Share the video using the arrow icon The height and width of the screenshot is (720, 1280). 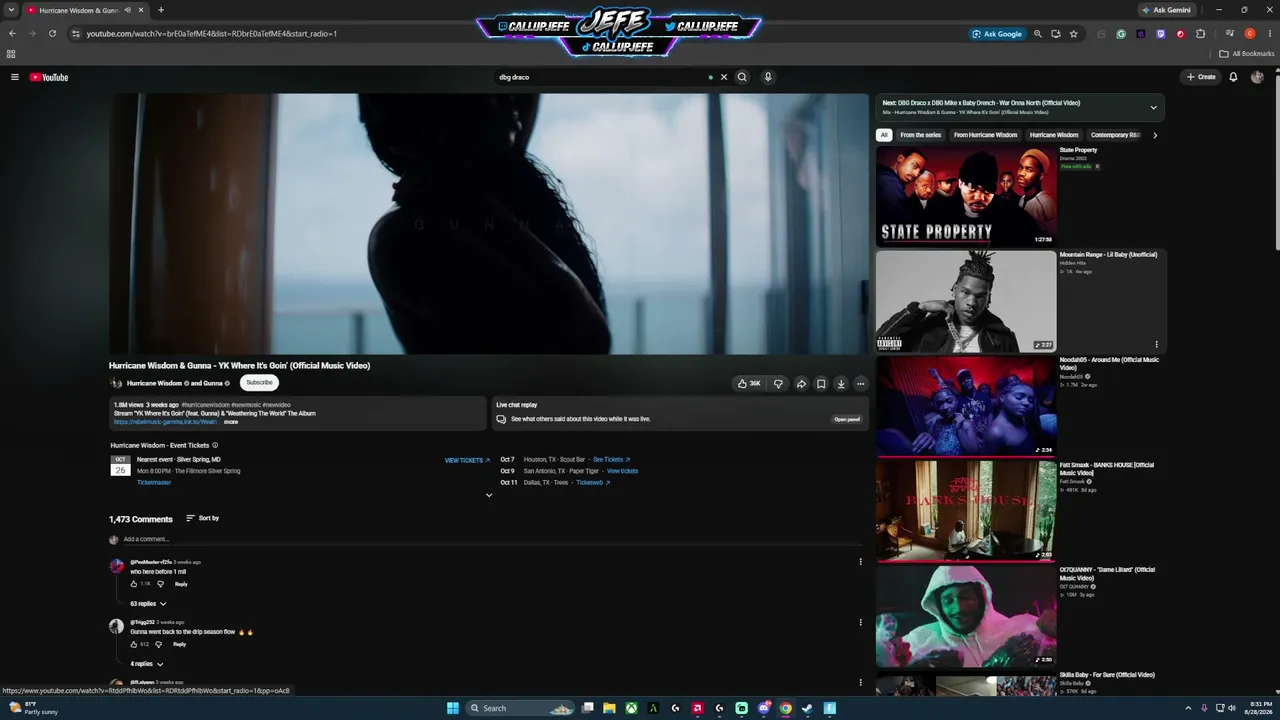click(801, 384)
